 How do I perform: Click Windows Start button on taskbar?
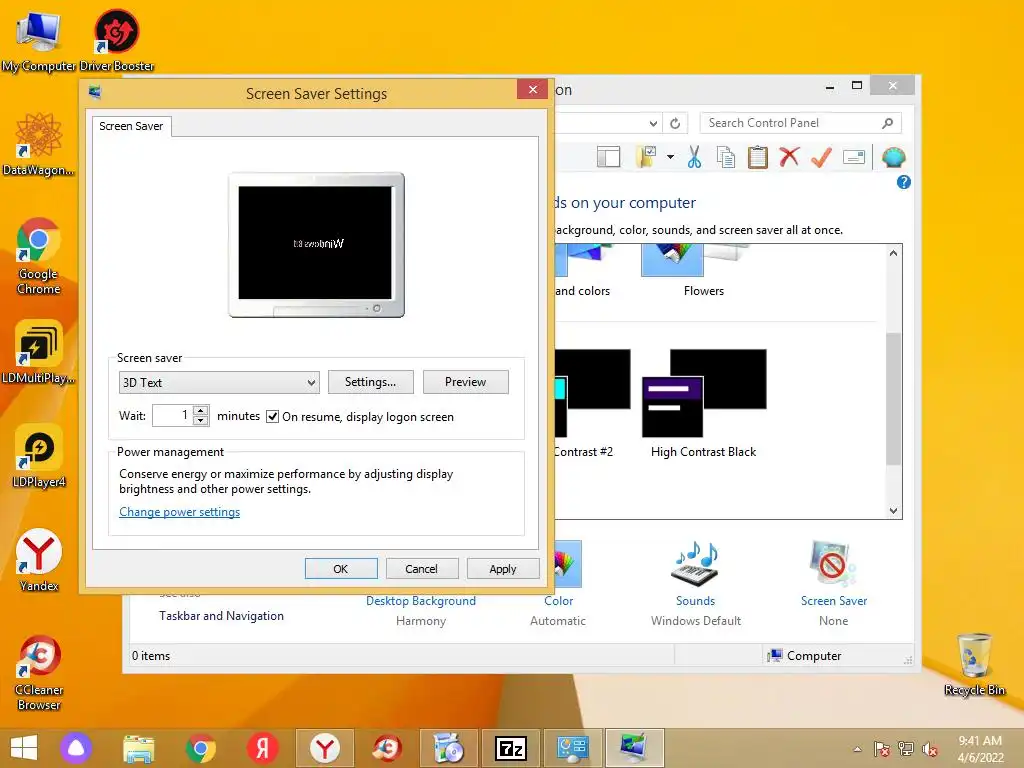point(24,748)
